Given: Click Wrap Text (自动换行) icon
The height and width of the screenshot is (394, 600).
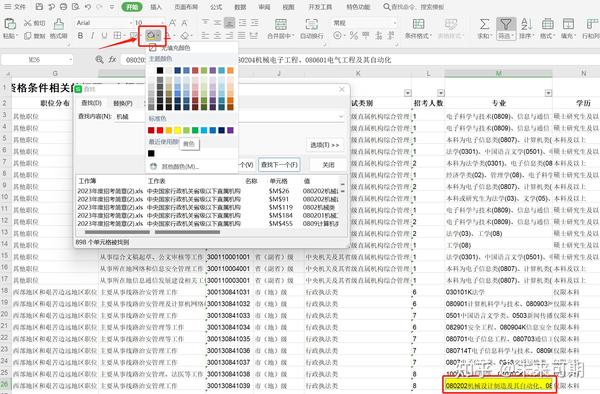Looking at the screenshot, I should click(x=311, y=24).
